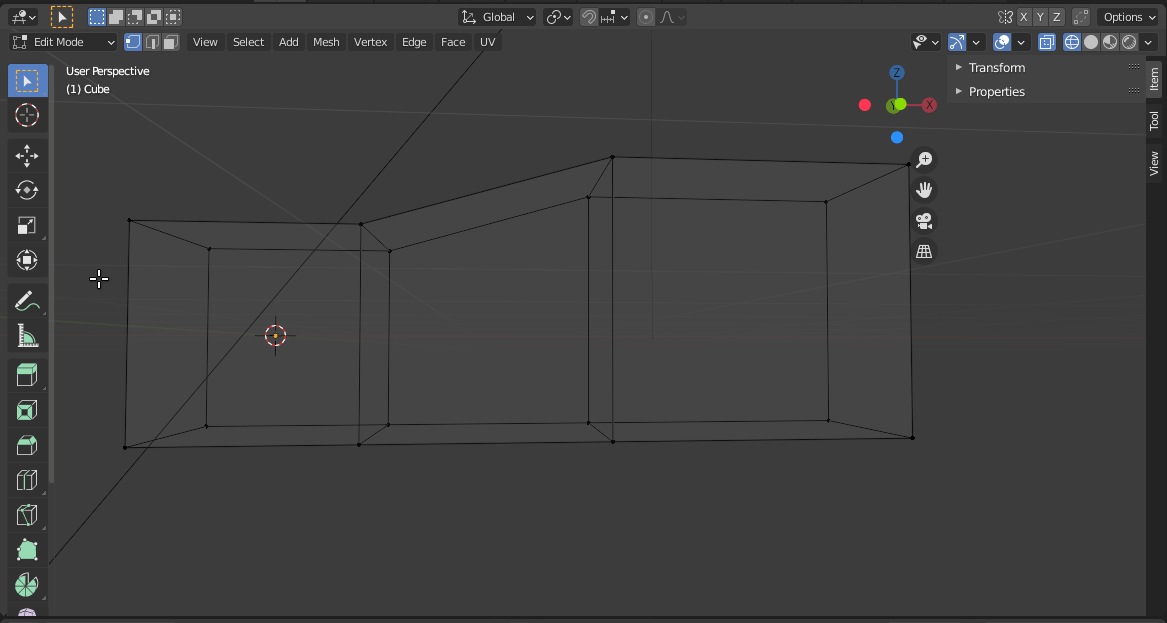This screenshot has width=1167, height=623.
Task: Toggle viewport gizmos display
Action: click(x=957, y=42)
